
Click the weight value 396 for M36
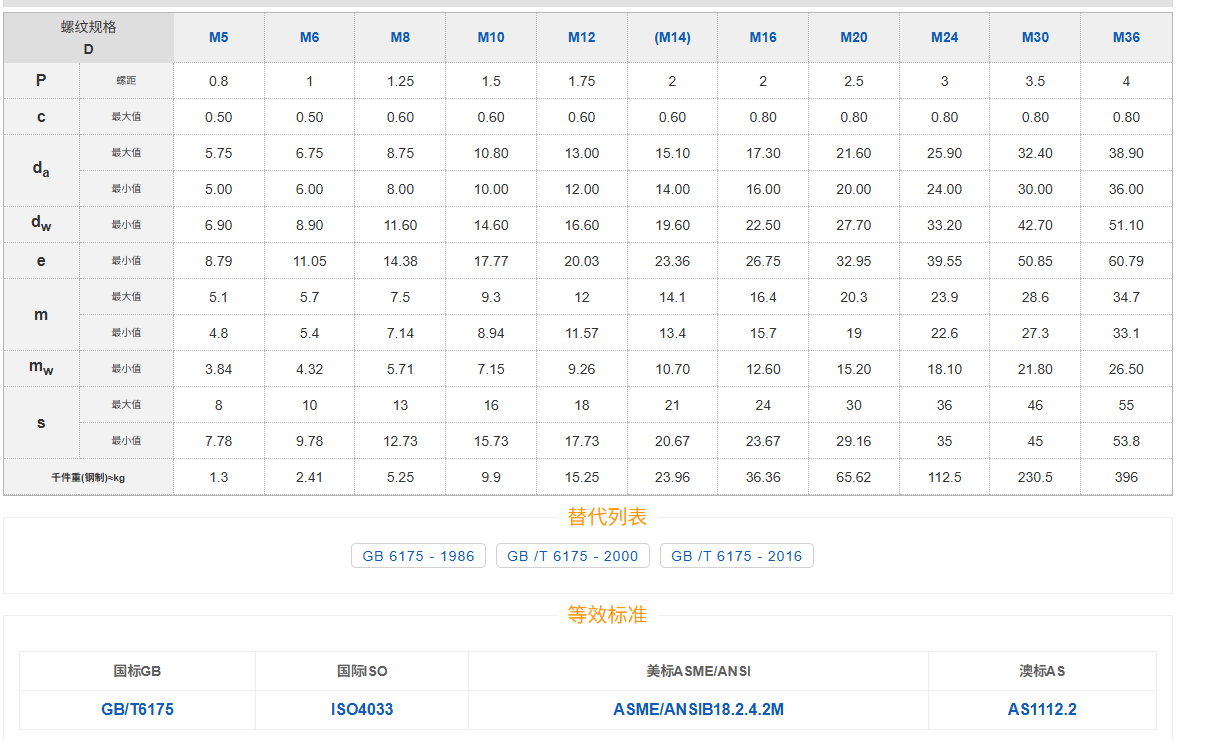point(1126,477)
